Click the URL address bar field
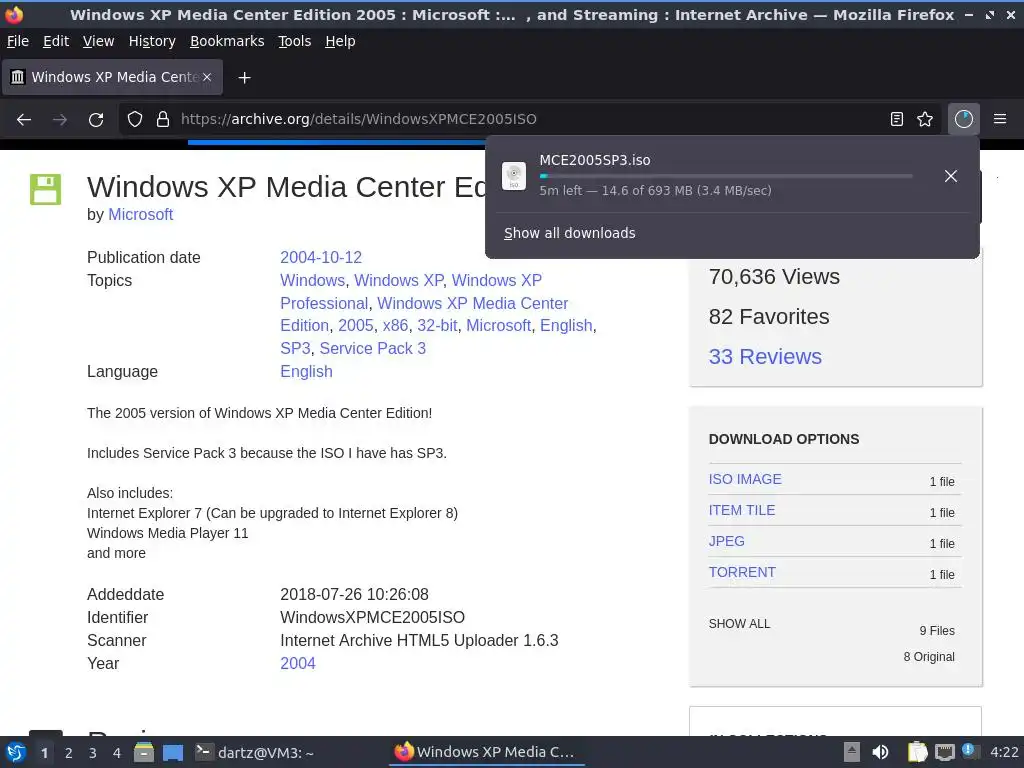 pyautogui.click(x=529, y=119)
